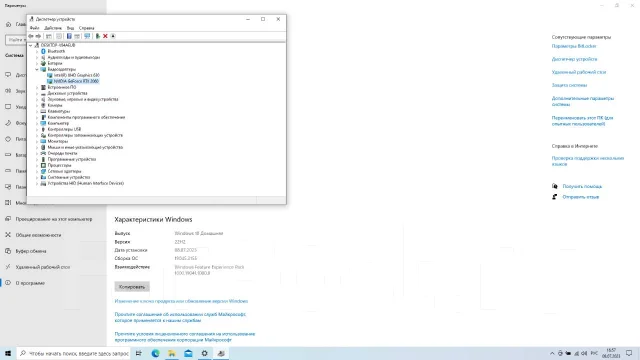
Task: Expand the Контроллеры USB category
Action: 37,129
